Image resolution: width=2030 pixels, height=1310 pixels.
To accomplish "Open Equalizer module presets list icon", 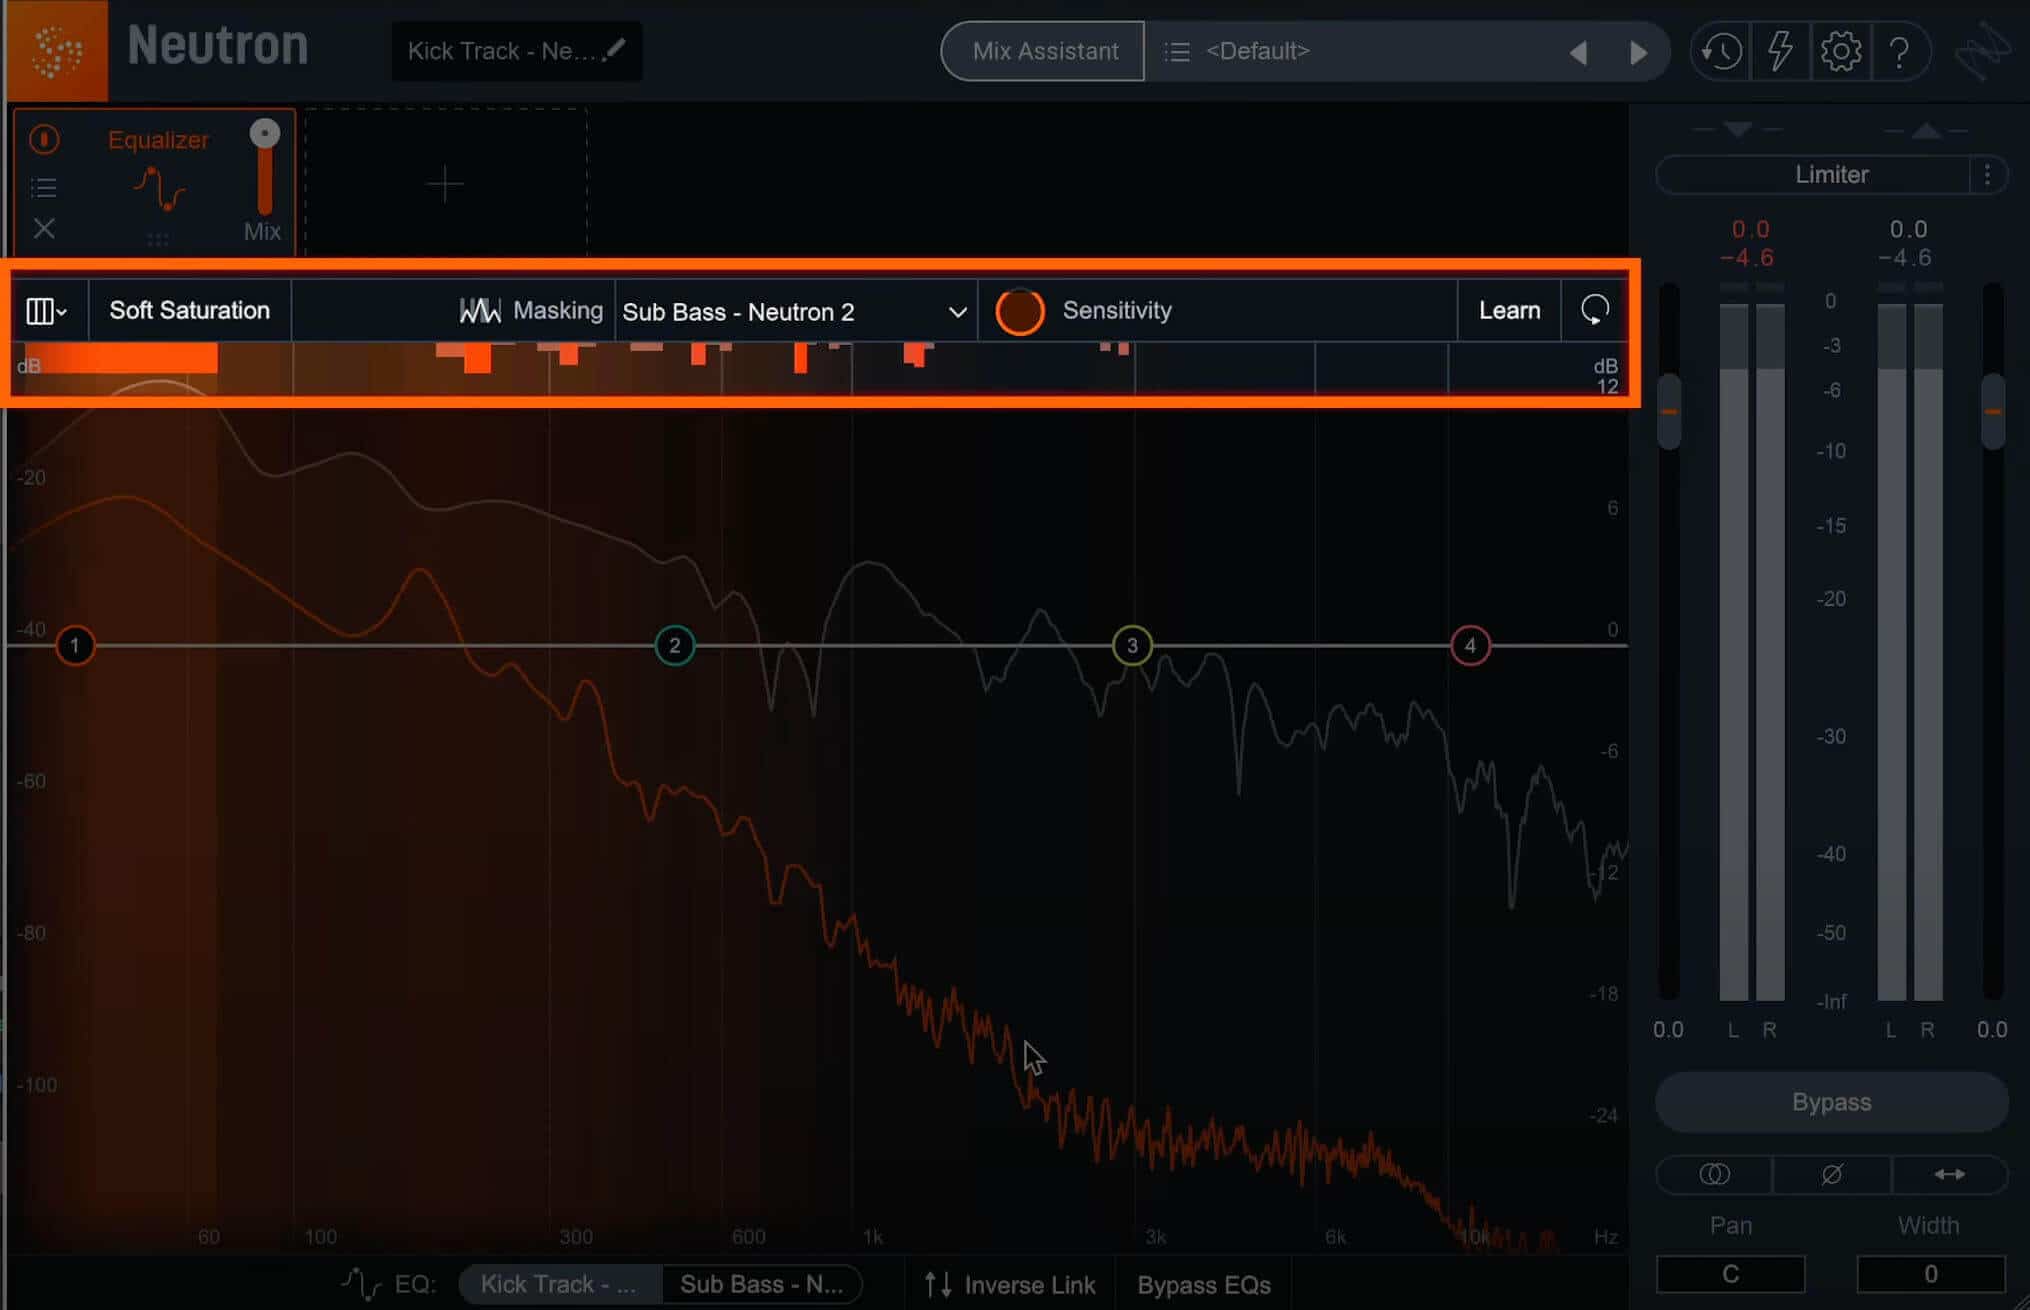I will (x=44, y=187).
